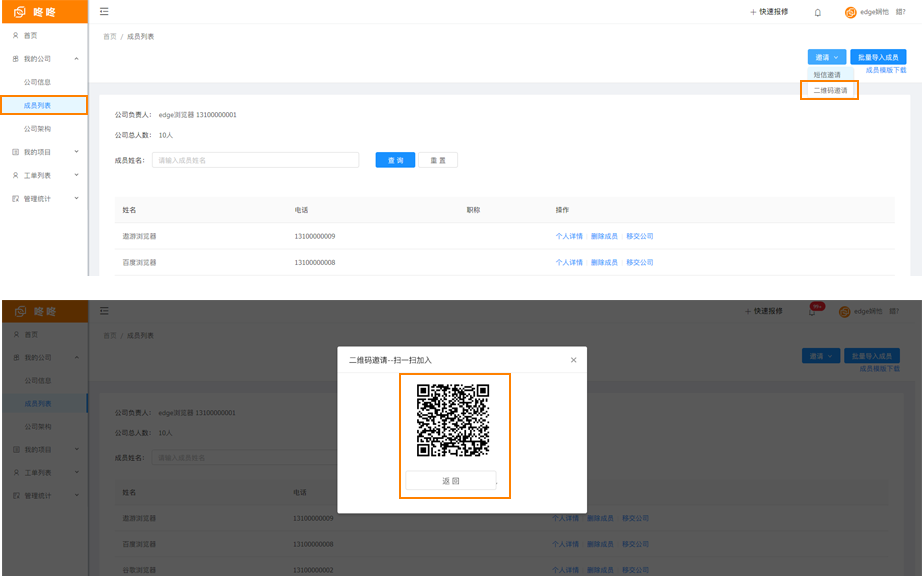
Task: Close the 二维码邀请 dialog with the X
Action: pyautogui.click(x=573, y=360)
